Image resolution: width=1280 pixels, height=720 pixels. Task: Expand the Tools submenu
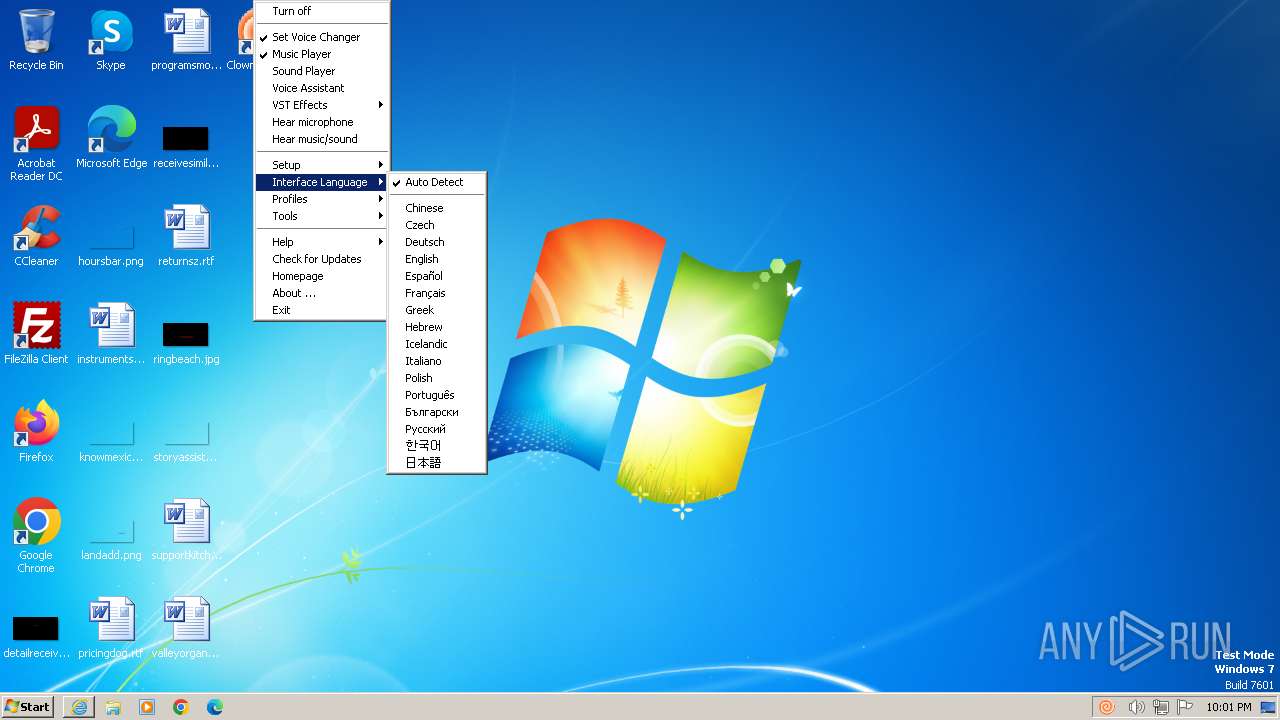321,216
